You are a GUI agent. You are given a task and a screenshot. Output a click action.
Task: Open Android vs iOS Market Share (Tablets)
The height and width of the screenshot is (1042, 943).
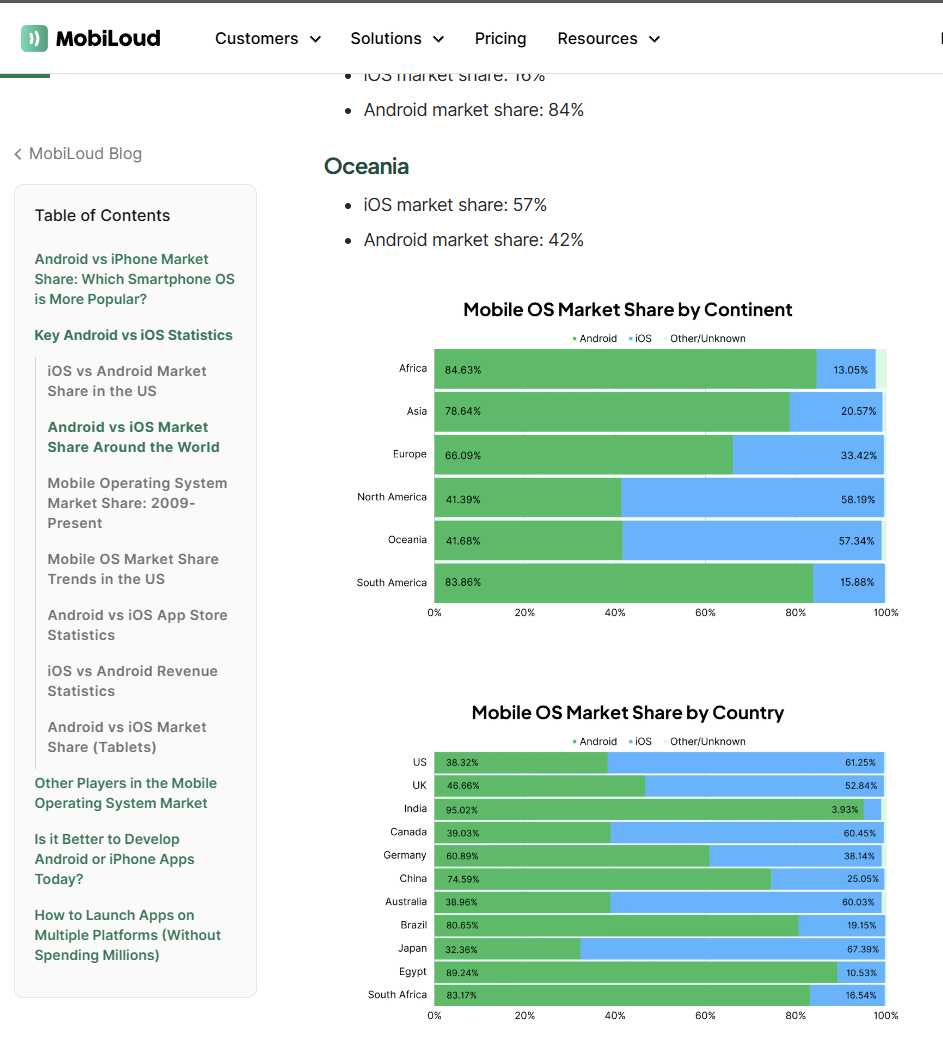127,737
